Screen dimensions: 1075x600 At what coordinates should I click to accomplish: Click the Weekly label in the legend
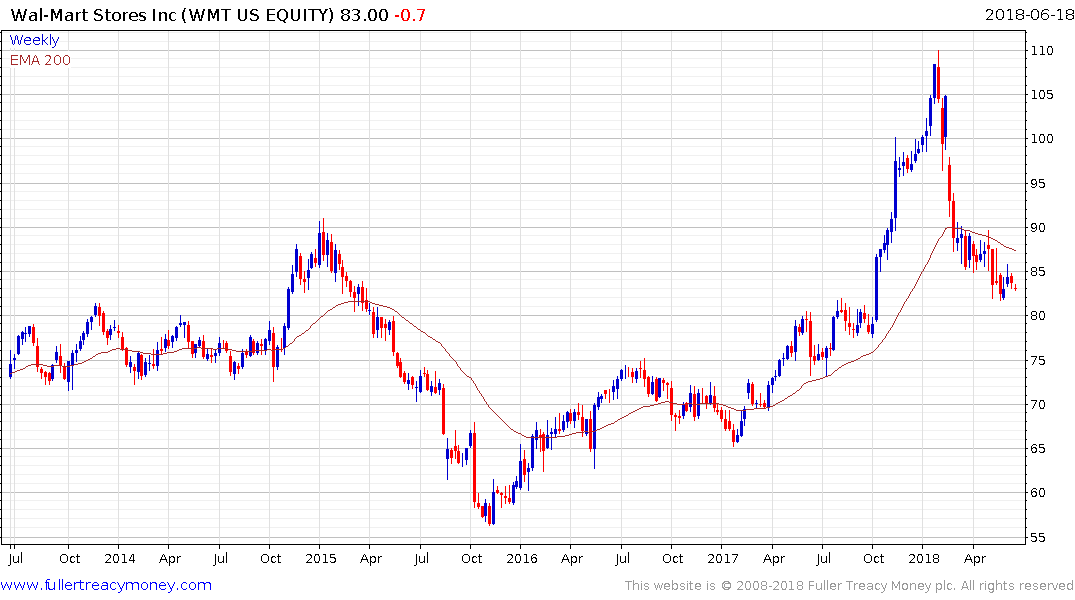point(34,40)
